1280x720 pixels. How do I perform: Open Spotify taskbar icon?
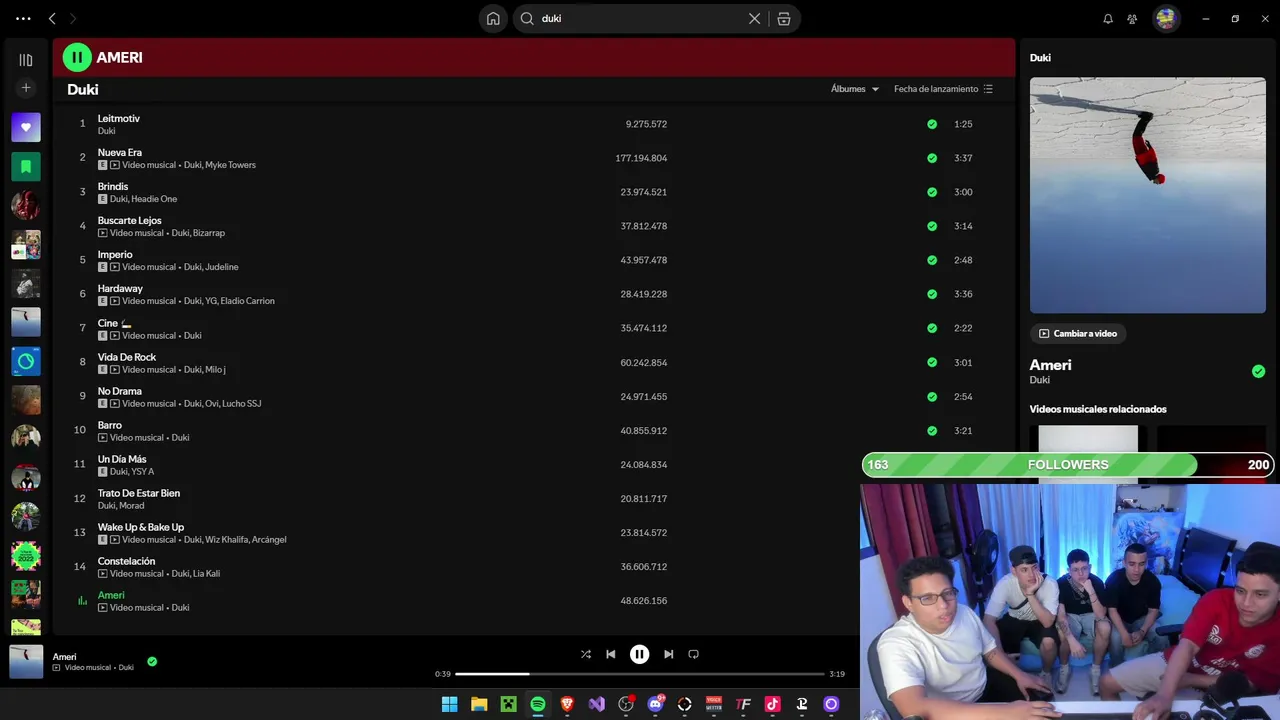pyautogui.click(x=538, y=704)
